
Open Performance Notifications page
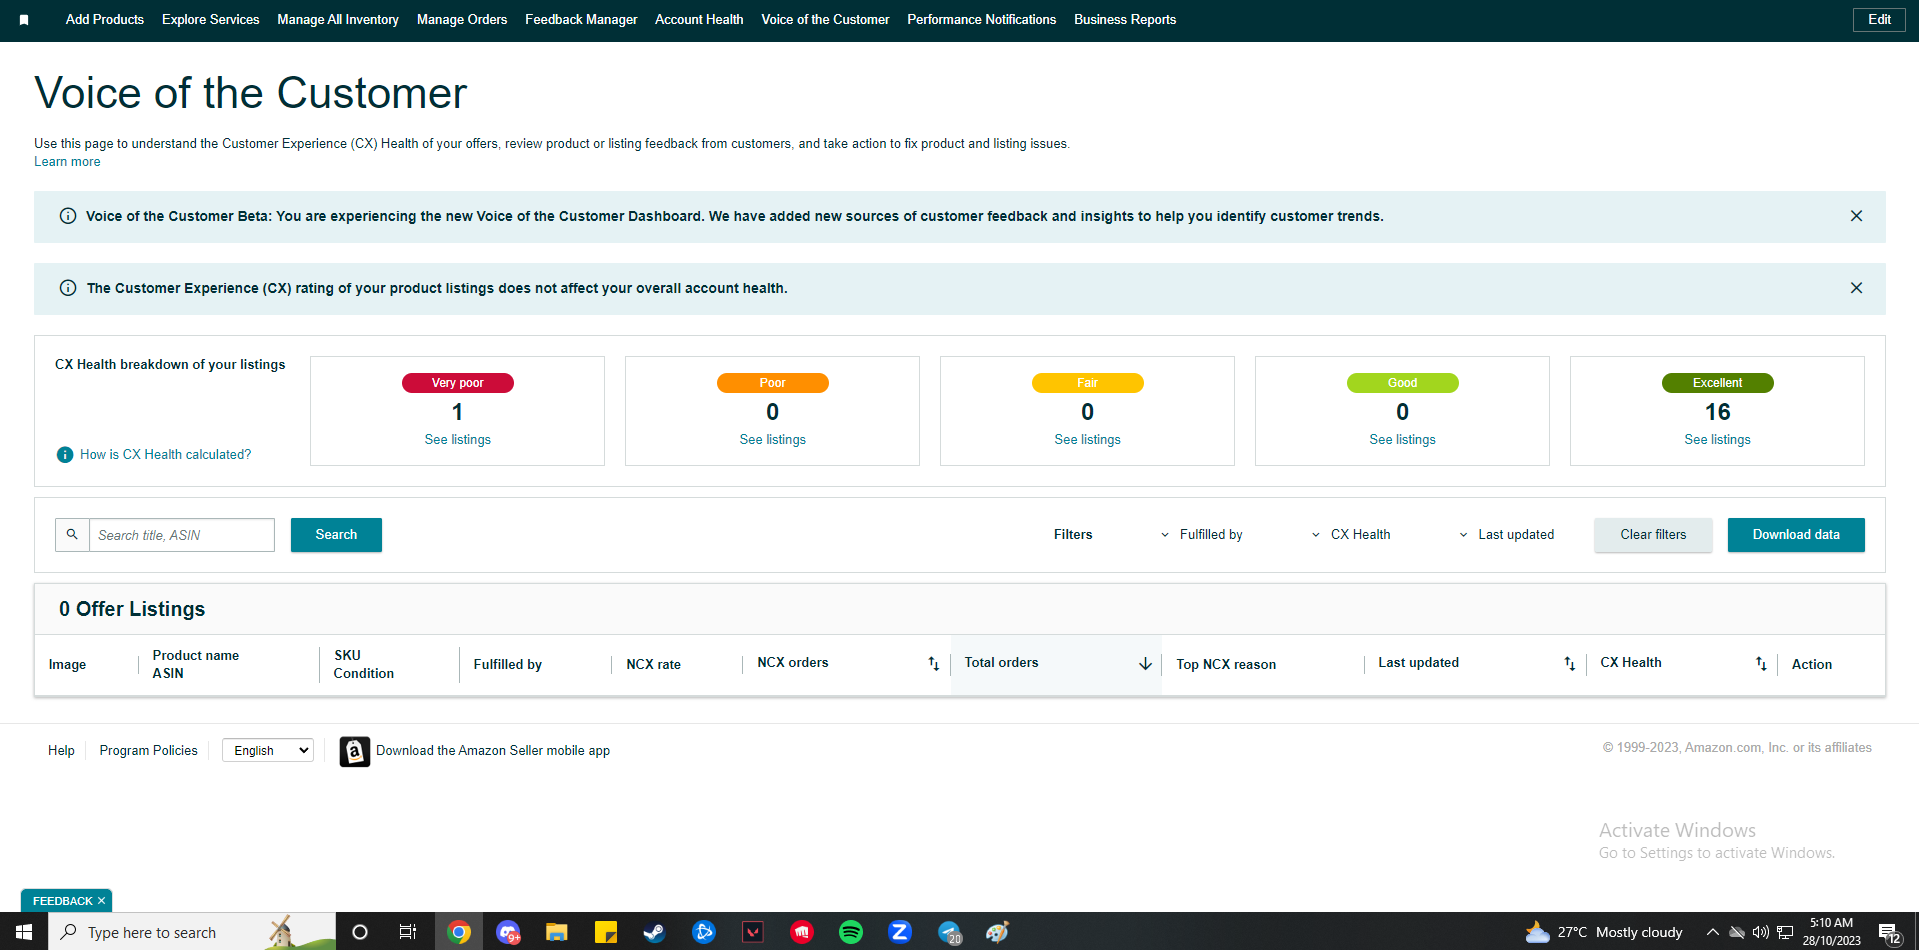click(982, 20)
